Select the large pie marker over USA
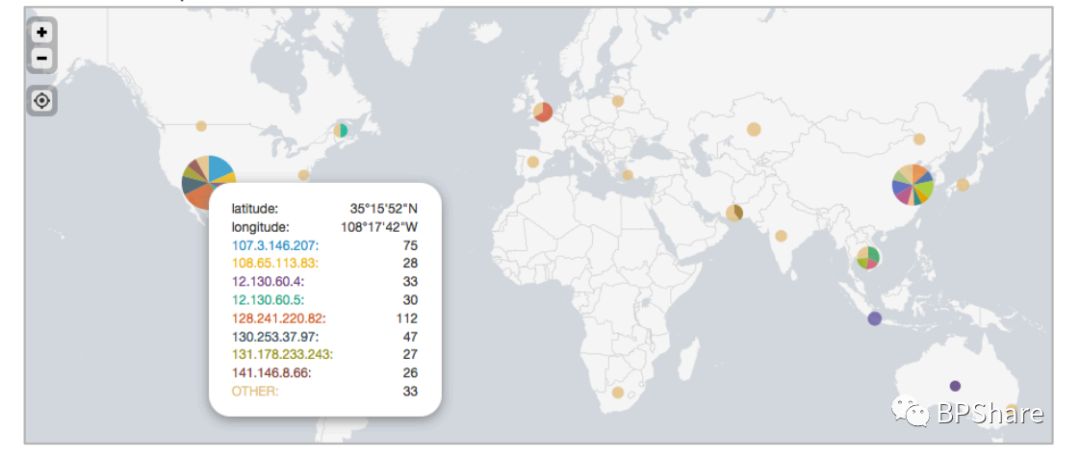Viewport: 1080px width, 458px height. coord(209,183)
